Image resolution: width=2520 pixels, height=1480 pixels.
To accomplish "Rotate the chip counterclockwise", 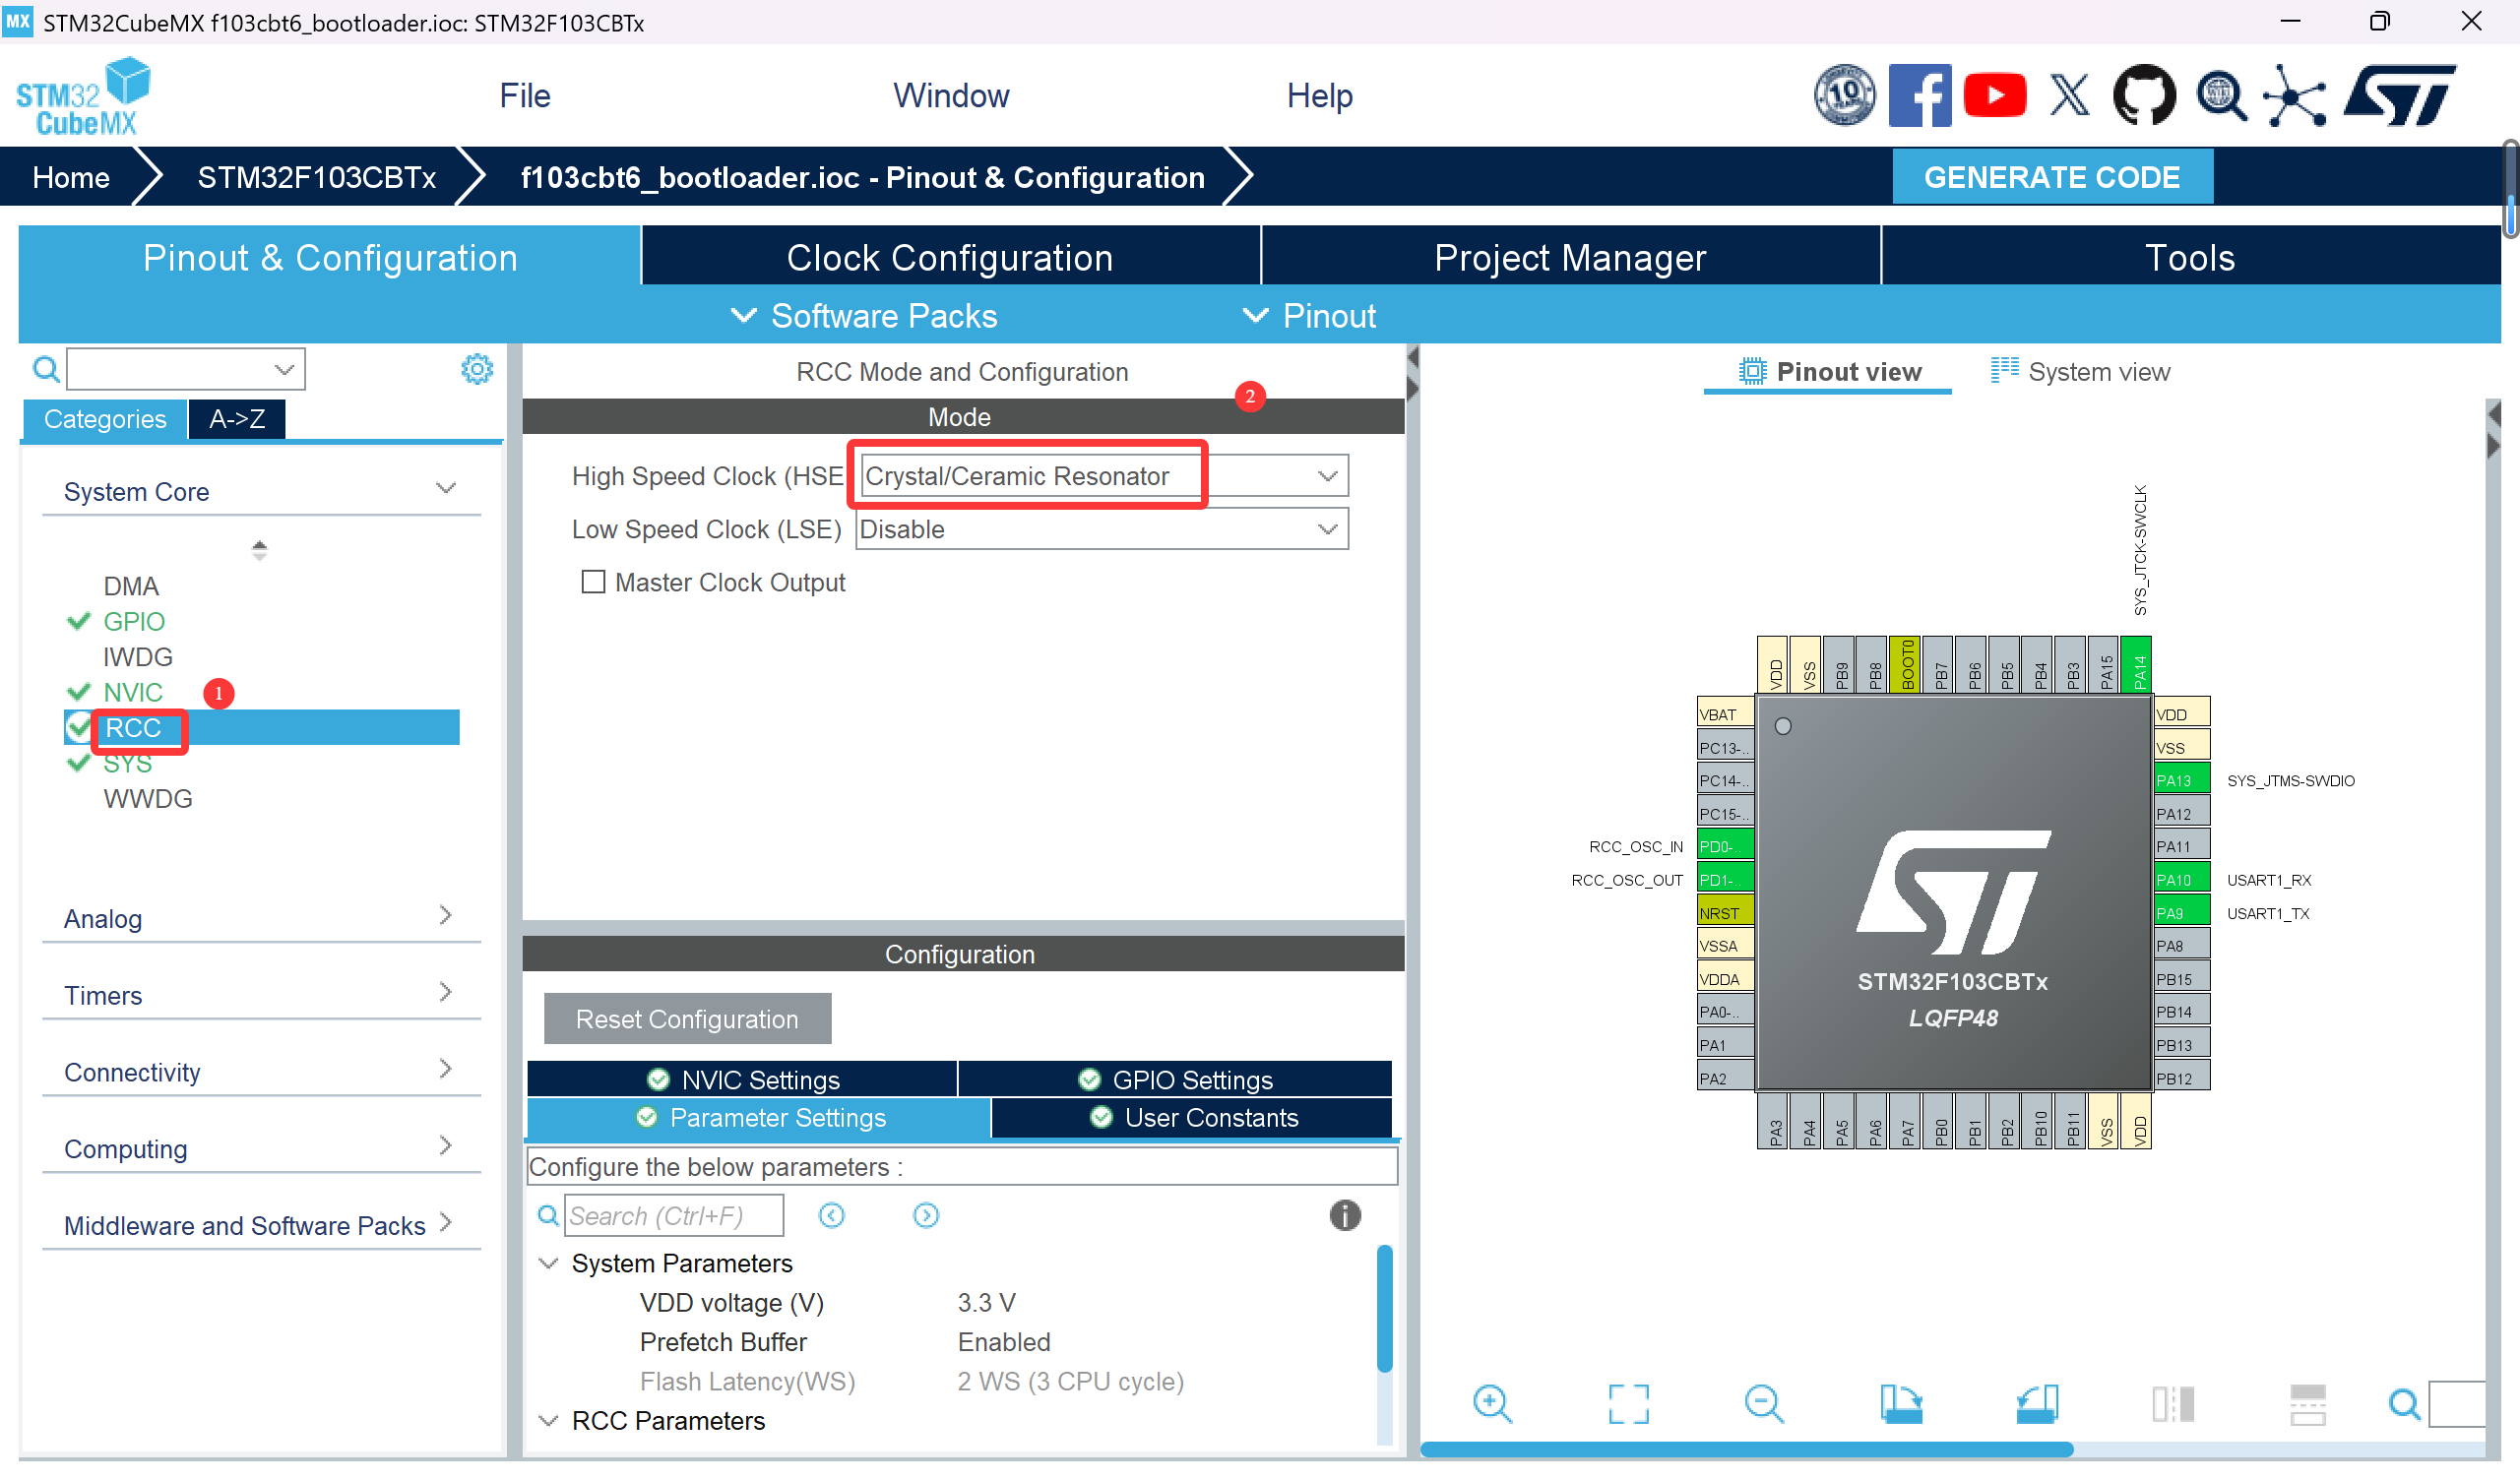I will coord(2038,1403).
